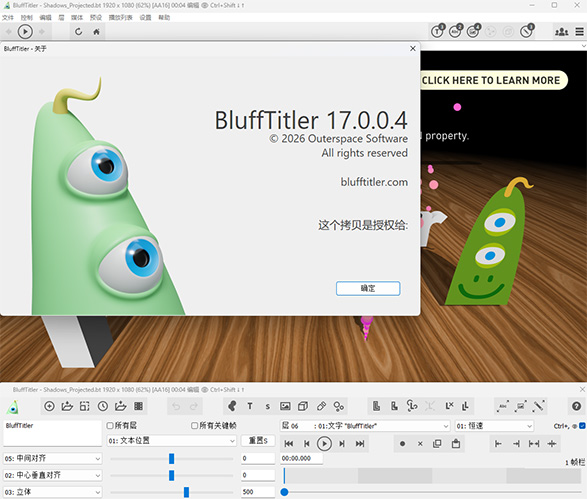Enable the 所有关键帧 checkbox

tap(194, 426)
